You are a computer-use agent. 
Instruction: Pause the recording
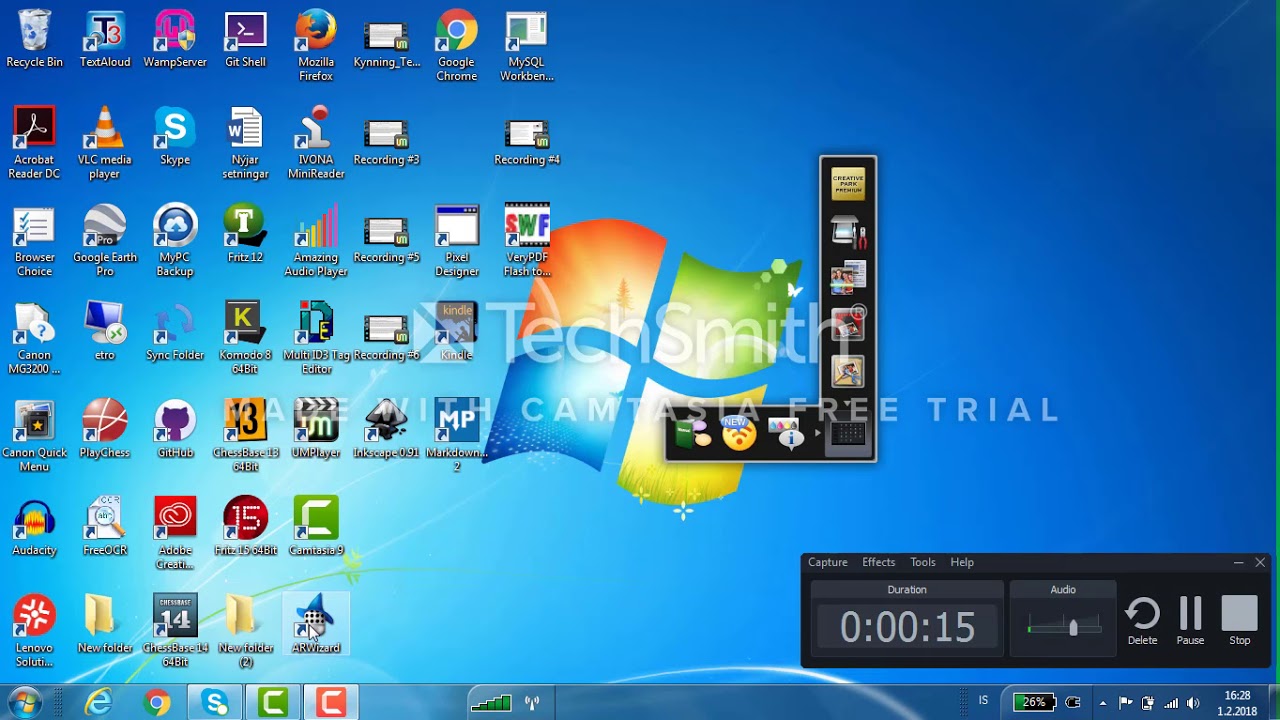tap(1190, 621)
